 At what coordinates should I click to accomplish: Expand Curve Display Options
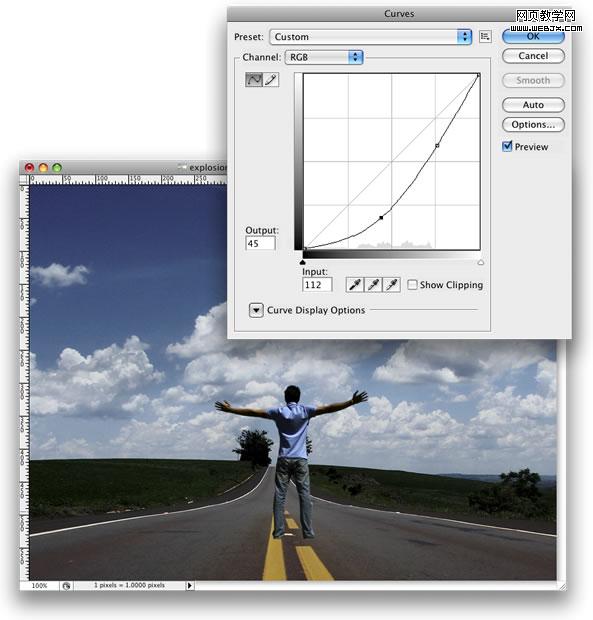coord(256,310)
